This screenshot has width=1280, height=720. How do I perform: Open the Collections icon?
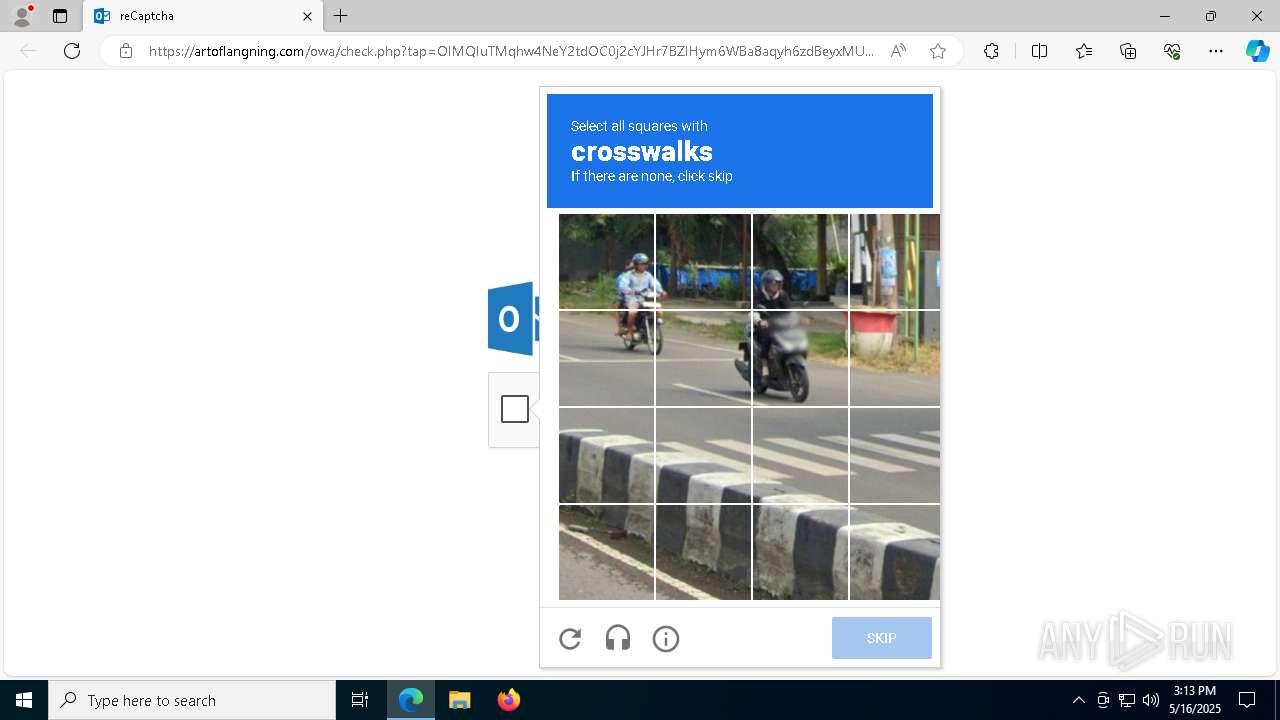point(1128,51)
